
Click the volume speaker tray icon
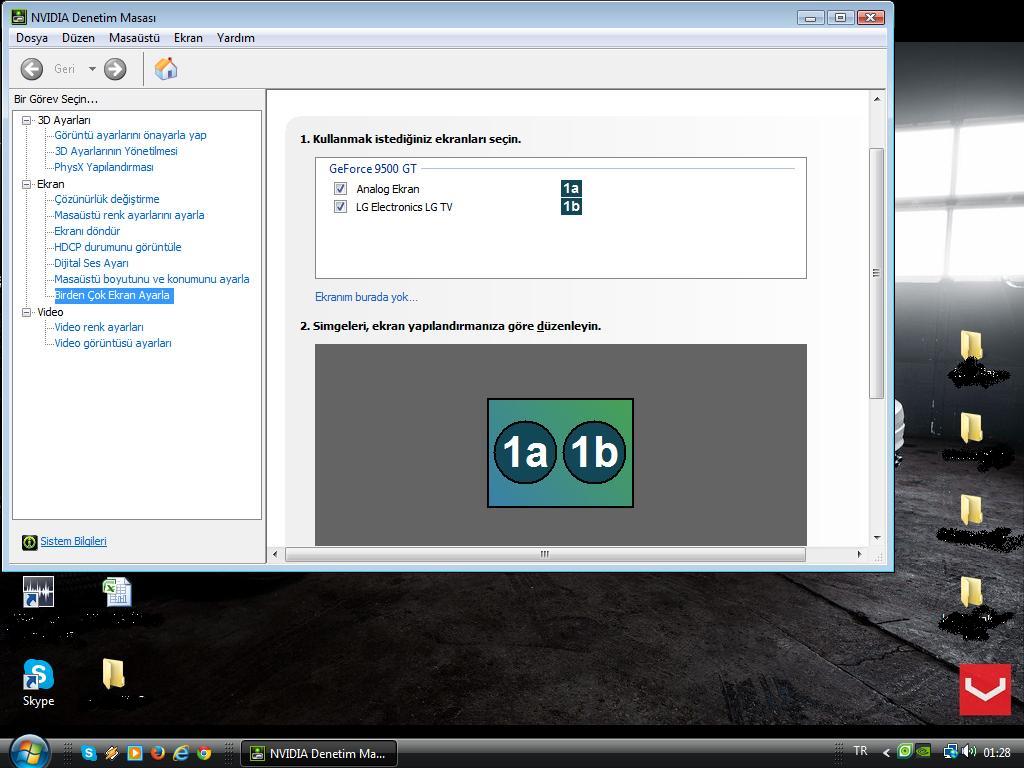pyautogui.click(x=968, y=752)
